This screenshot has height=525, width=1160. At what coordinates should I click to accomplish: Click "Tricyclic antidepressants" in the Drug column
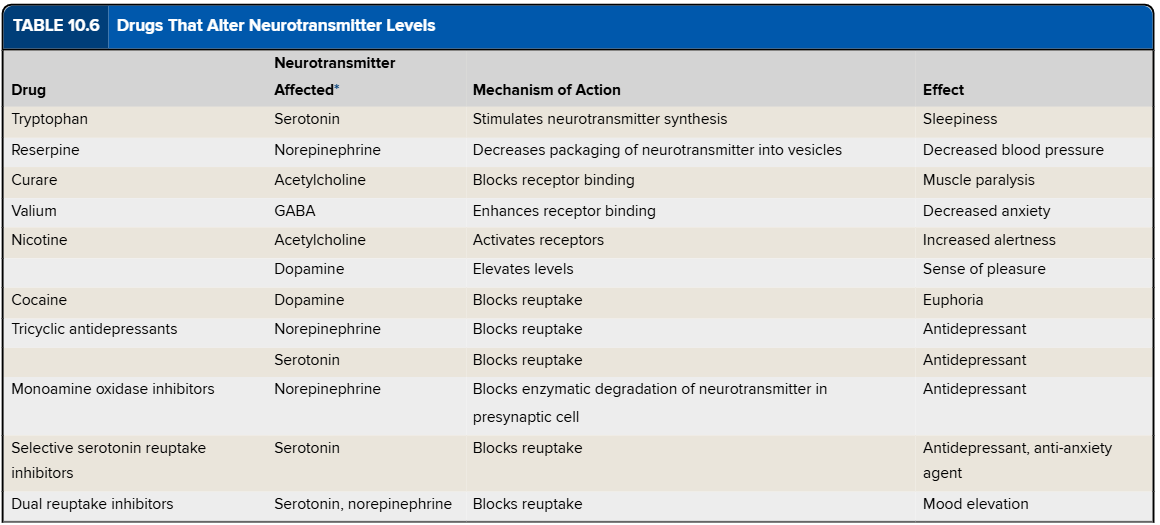click(94, 329)
